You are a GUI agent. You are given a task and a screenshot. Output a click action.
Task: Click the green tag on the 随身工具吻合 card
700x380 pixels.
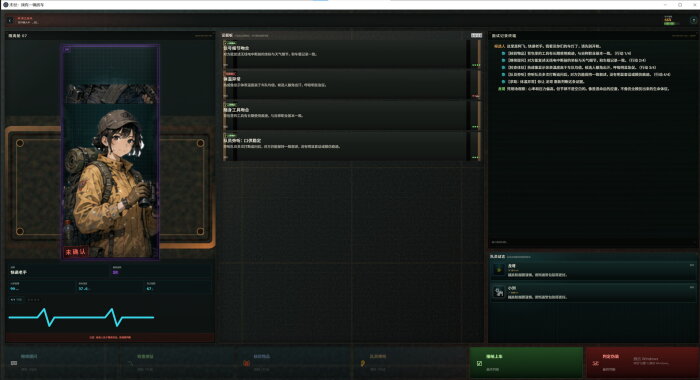click(230, 105)
